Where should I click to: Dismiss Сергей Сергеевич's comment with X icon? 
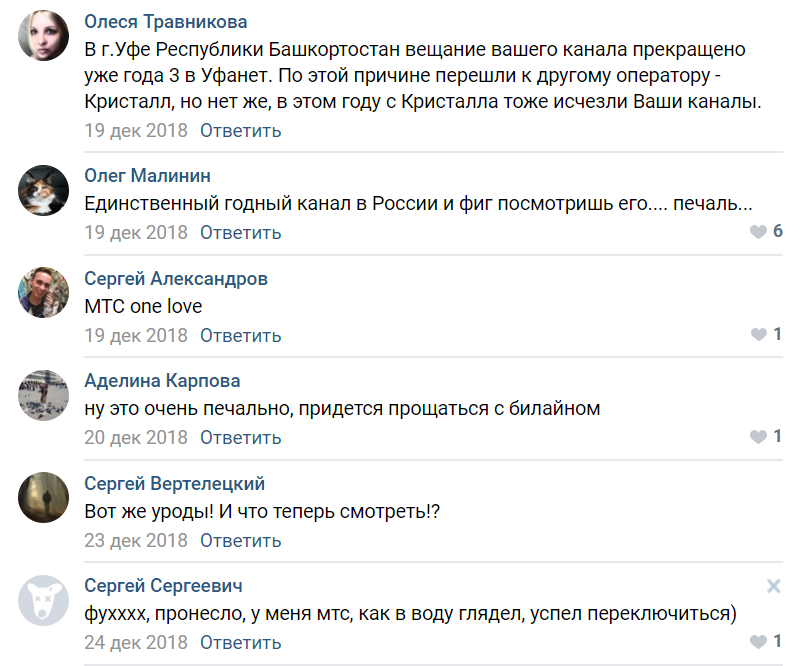coord(773,587)
